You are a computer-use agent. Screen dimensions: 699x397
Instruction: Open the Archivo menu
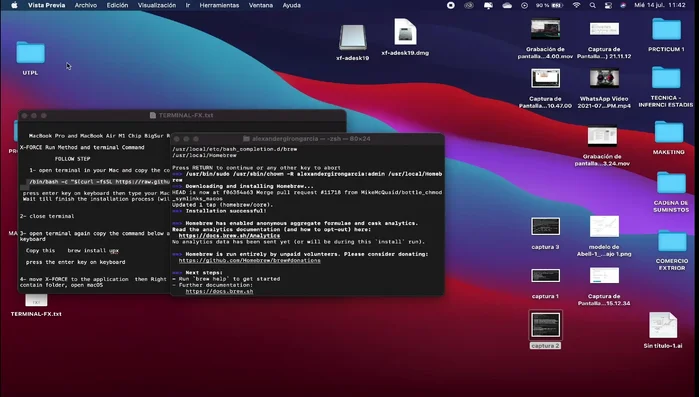pos(86,5)
